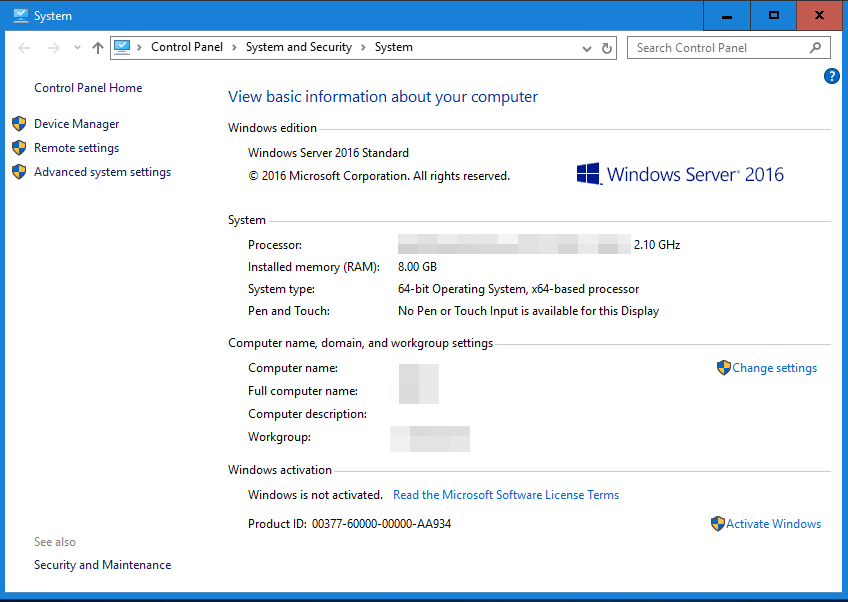Click '64-bit Operating System, x64-based processor'

click(519, 289)
